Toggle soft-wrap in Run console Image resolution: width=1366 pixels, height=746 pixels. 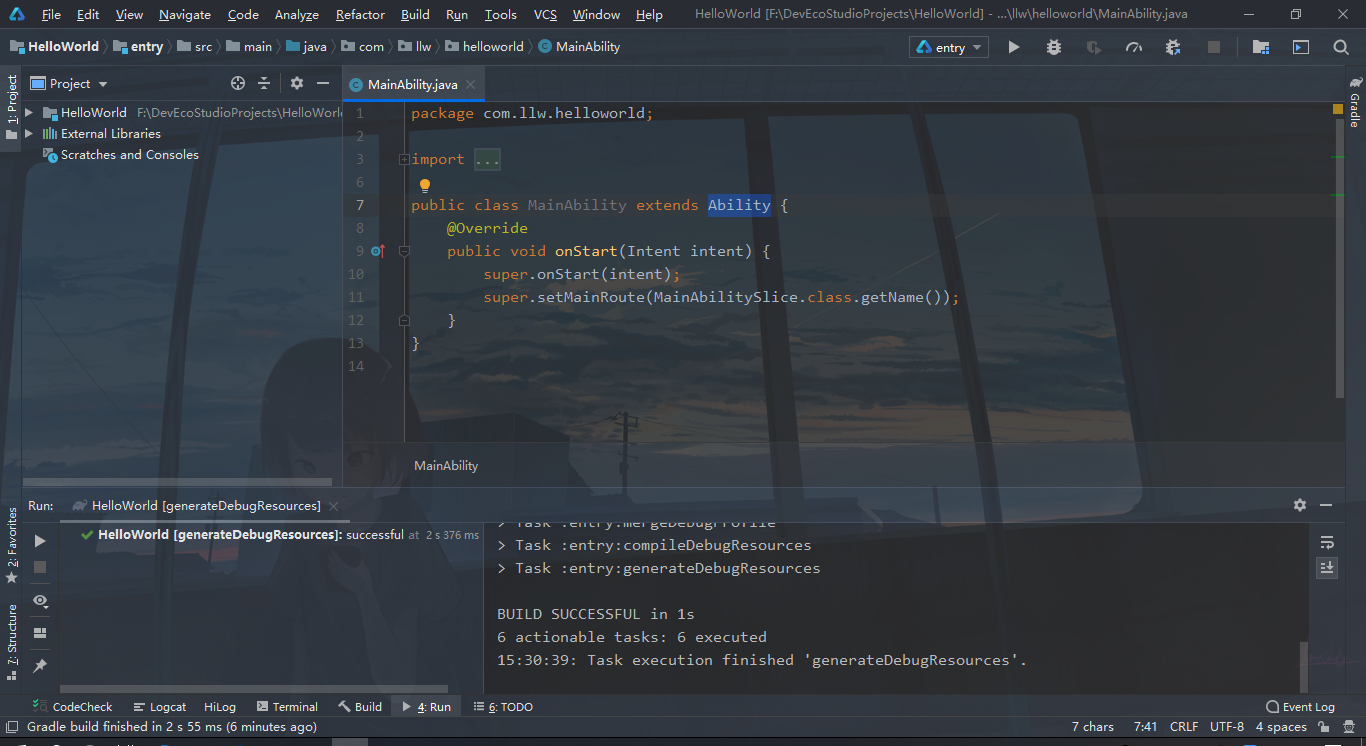[x=1327, y=542]
